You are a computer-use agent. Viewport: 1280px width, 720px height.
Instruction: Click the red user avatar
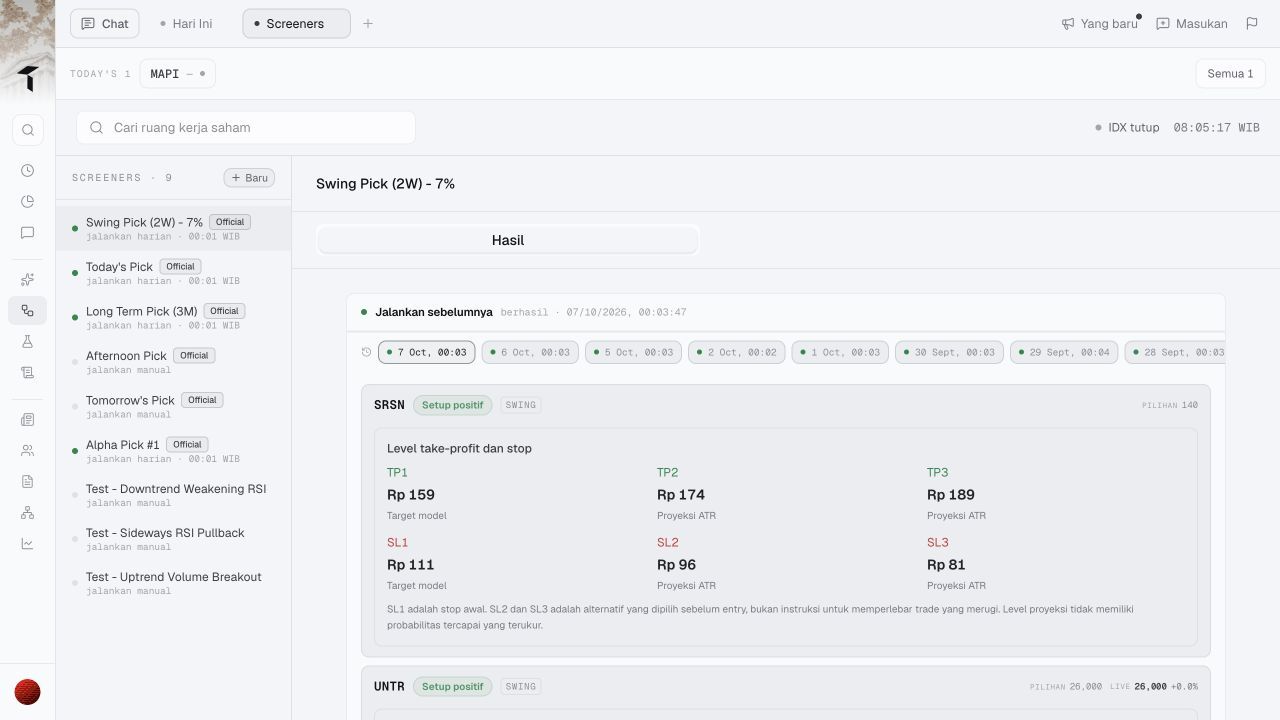tap(28, 692)
